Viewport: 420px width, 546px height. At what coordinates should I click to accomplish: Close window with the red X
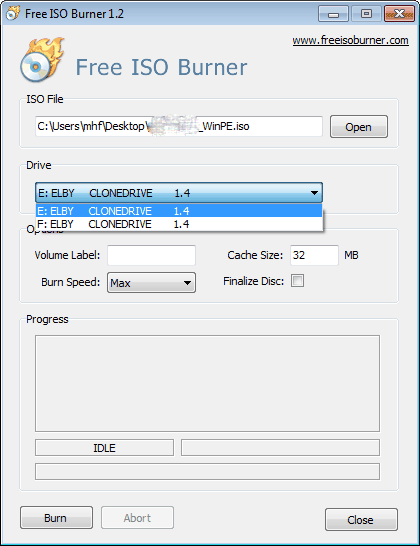[x=399, y=14]
